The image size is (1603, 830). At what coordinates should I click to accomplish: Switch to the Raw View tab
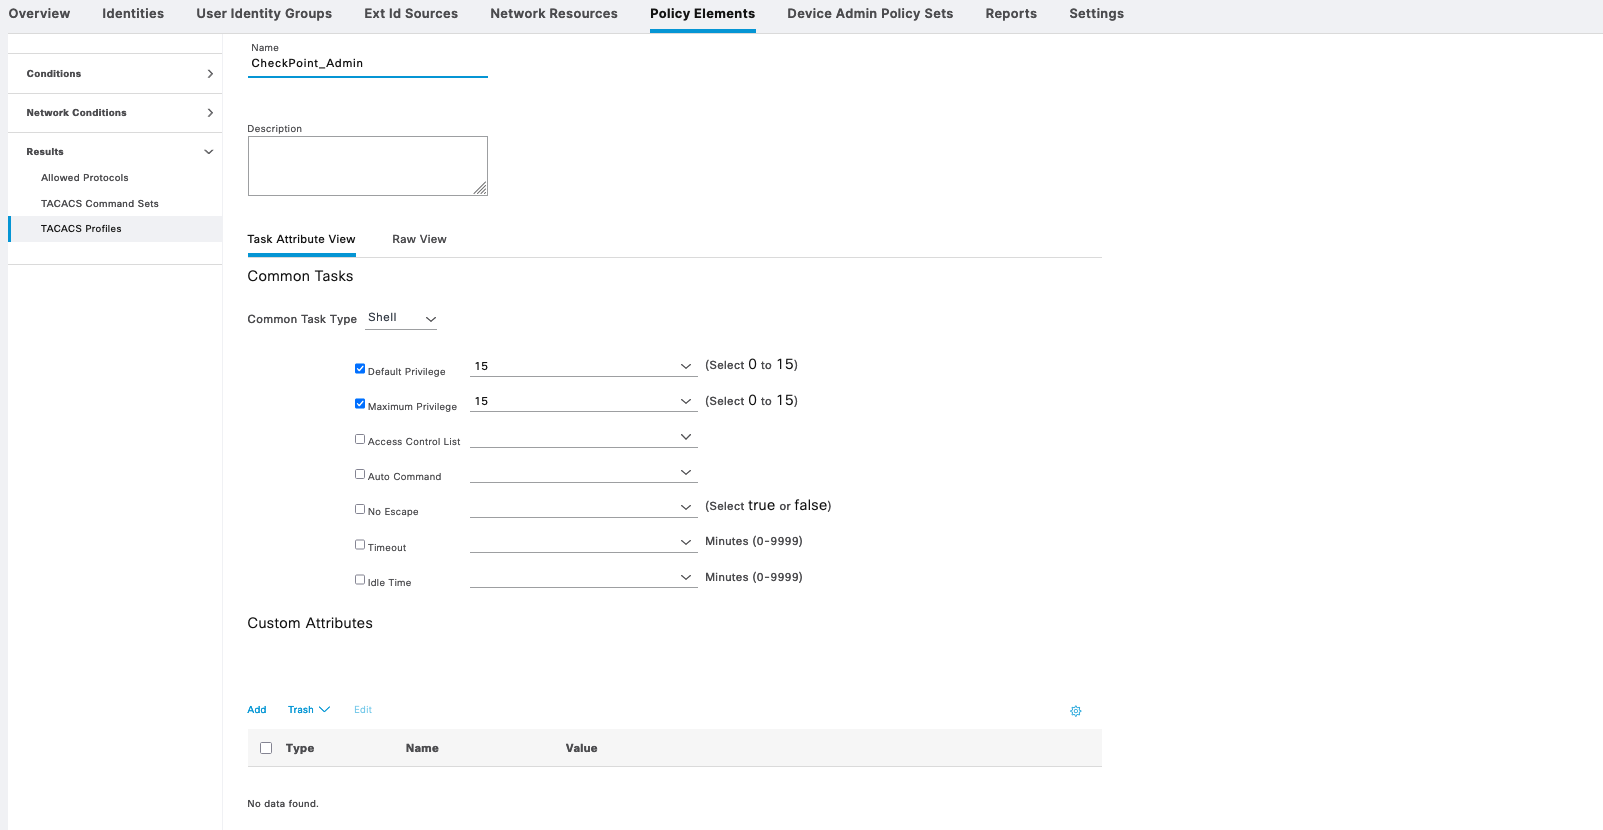419,240
